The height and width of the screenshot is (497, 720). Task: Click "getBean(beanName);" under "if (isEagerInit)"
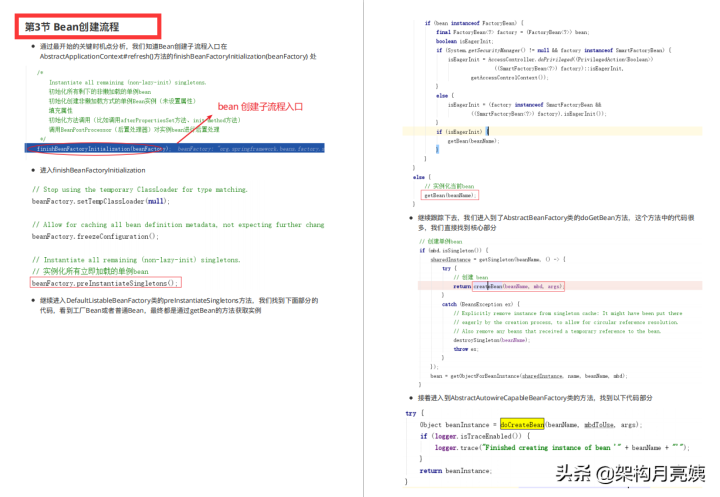click(x=473, y=141)
